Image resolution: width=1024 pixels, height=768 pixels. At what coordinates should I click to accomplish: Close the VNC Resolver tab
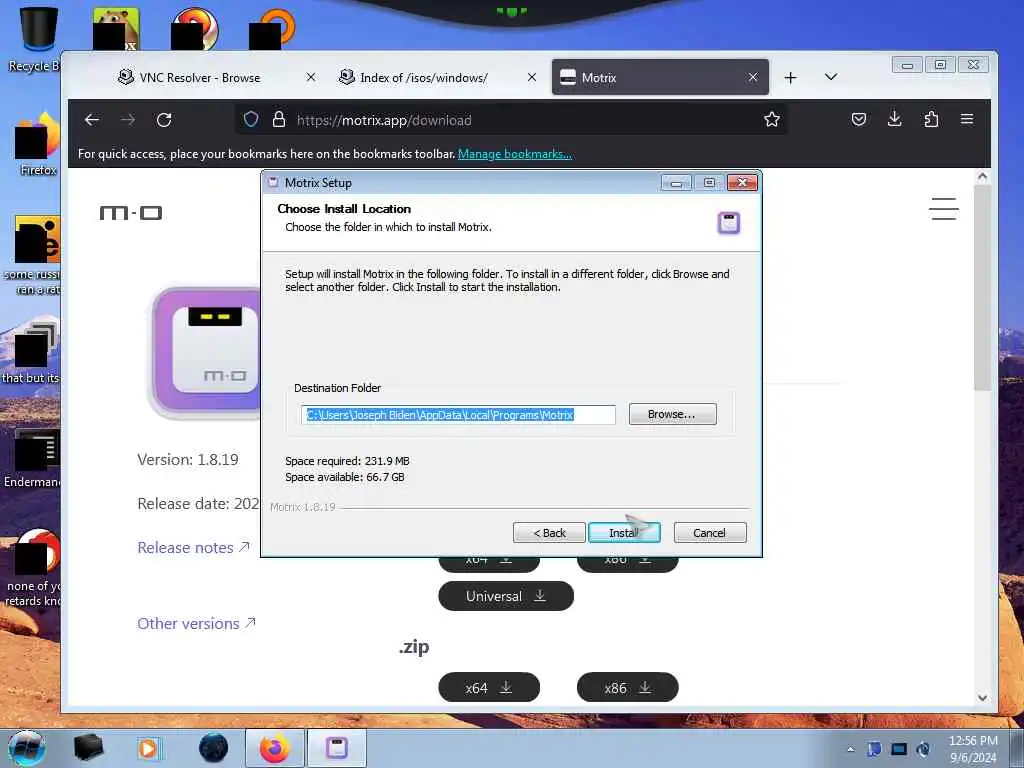coord(311,77)
